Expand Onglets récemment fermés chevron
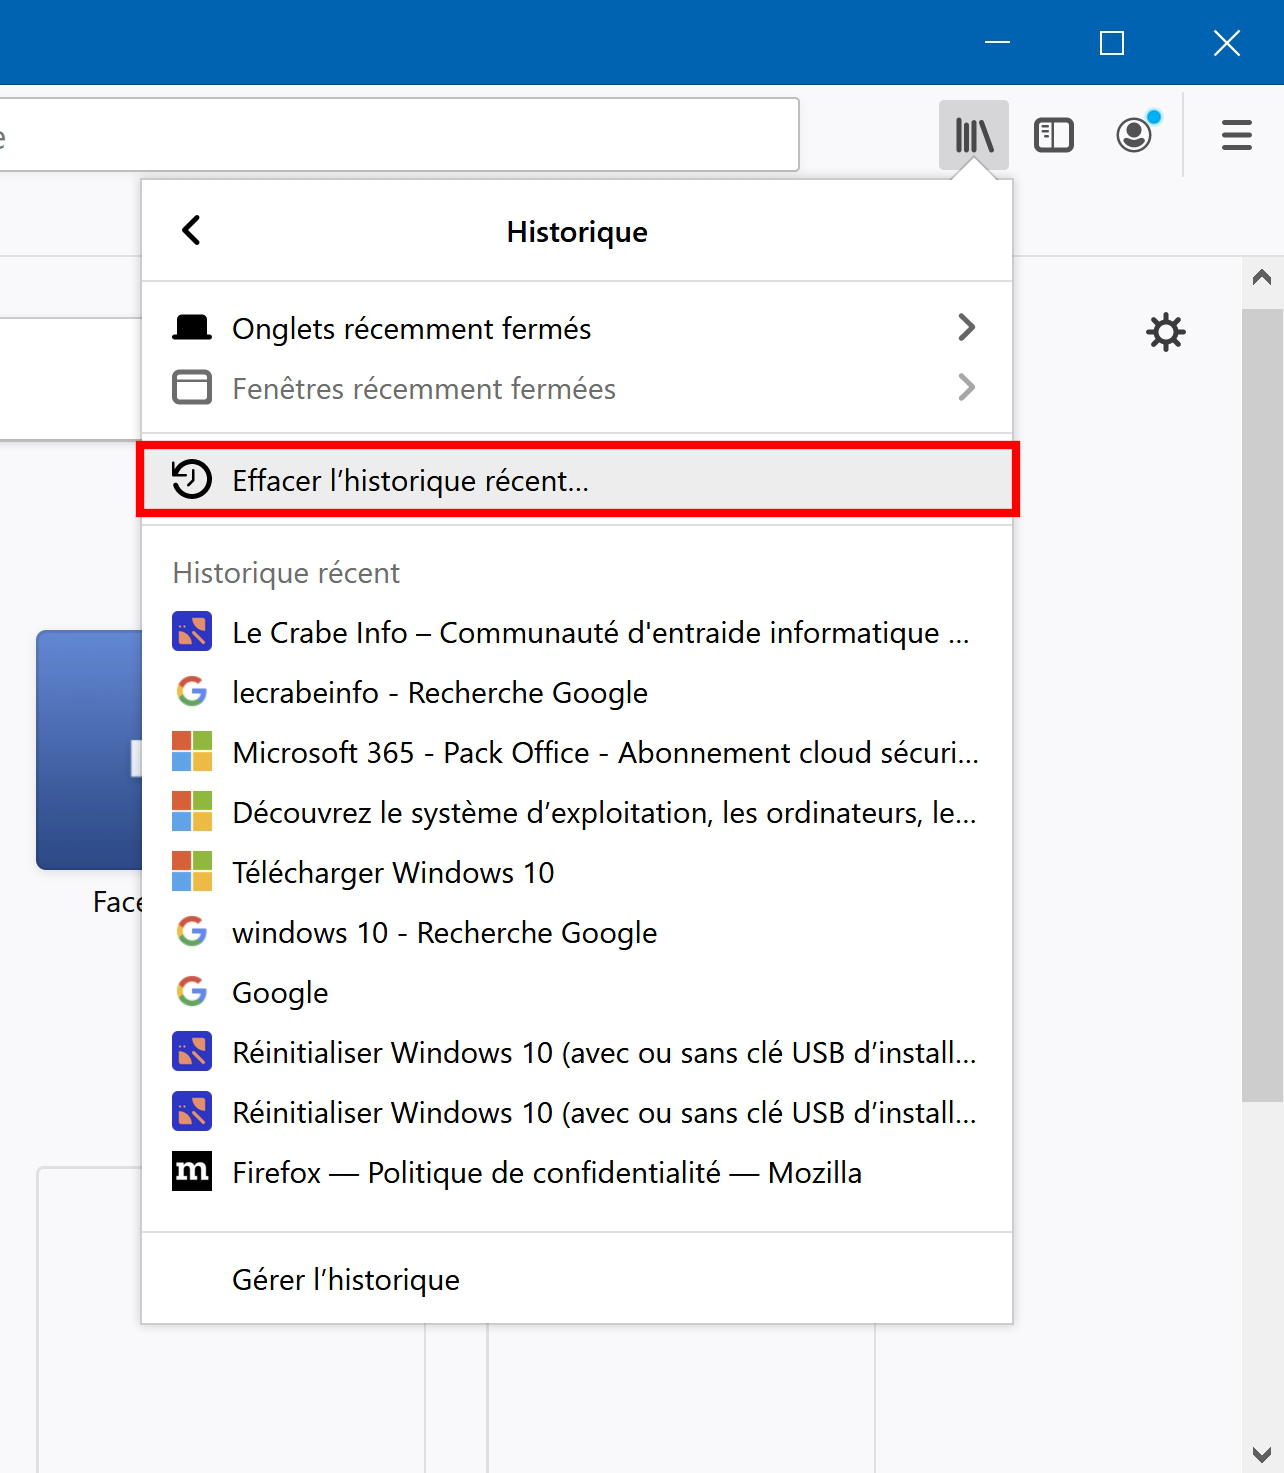 click(x=966, y=327)
